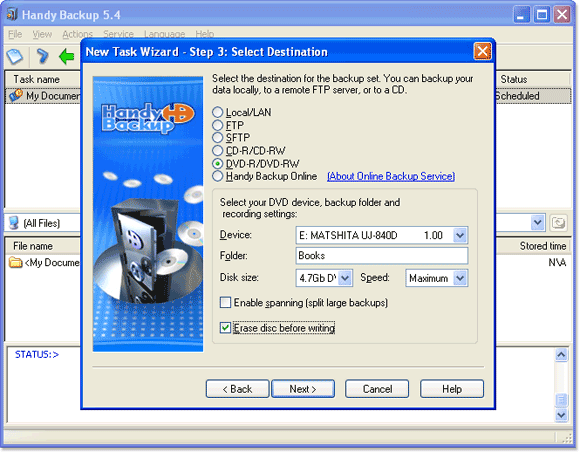Click the My Documents task icon
This screenshot has height=452, width=580.
tap(16, 95)
